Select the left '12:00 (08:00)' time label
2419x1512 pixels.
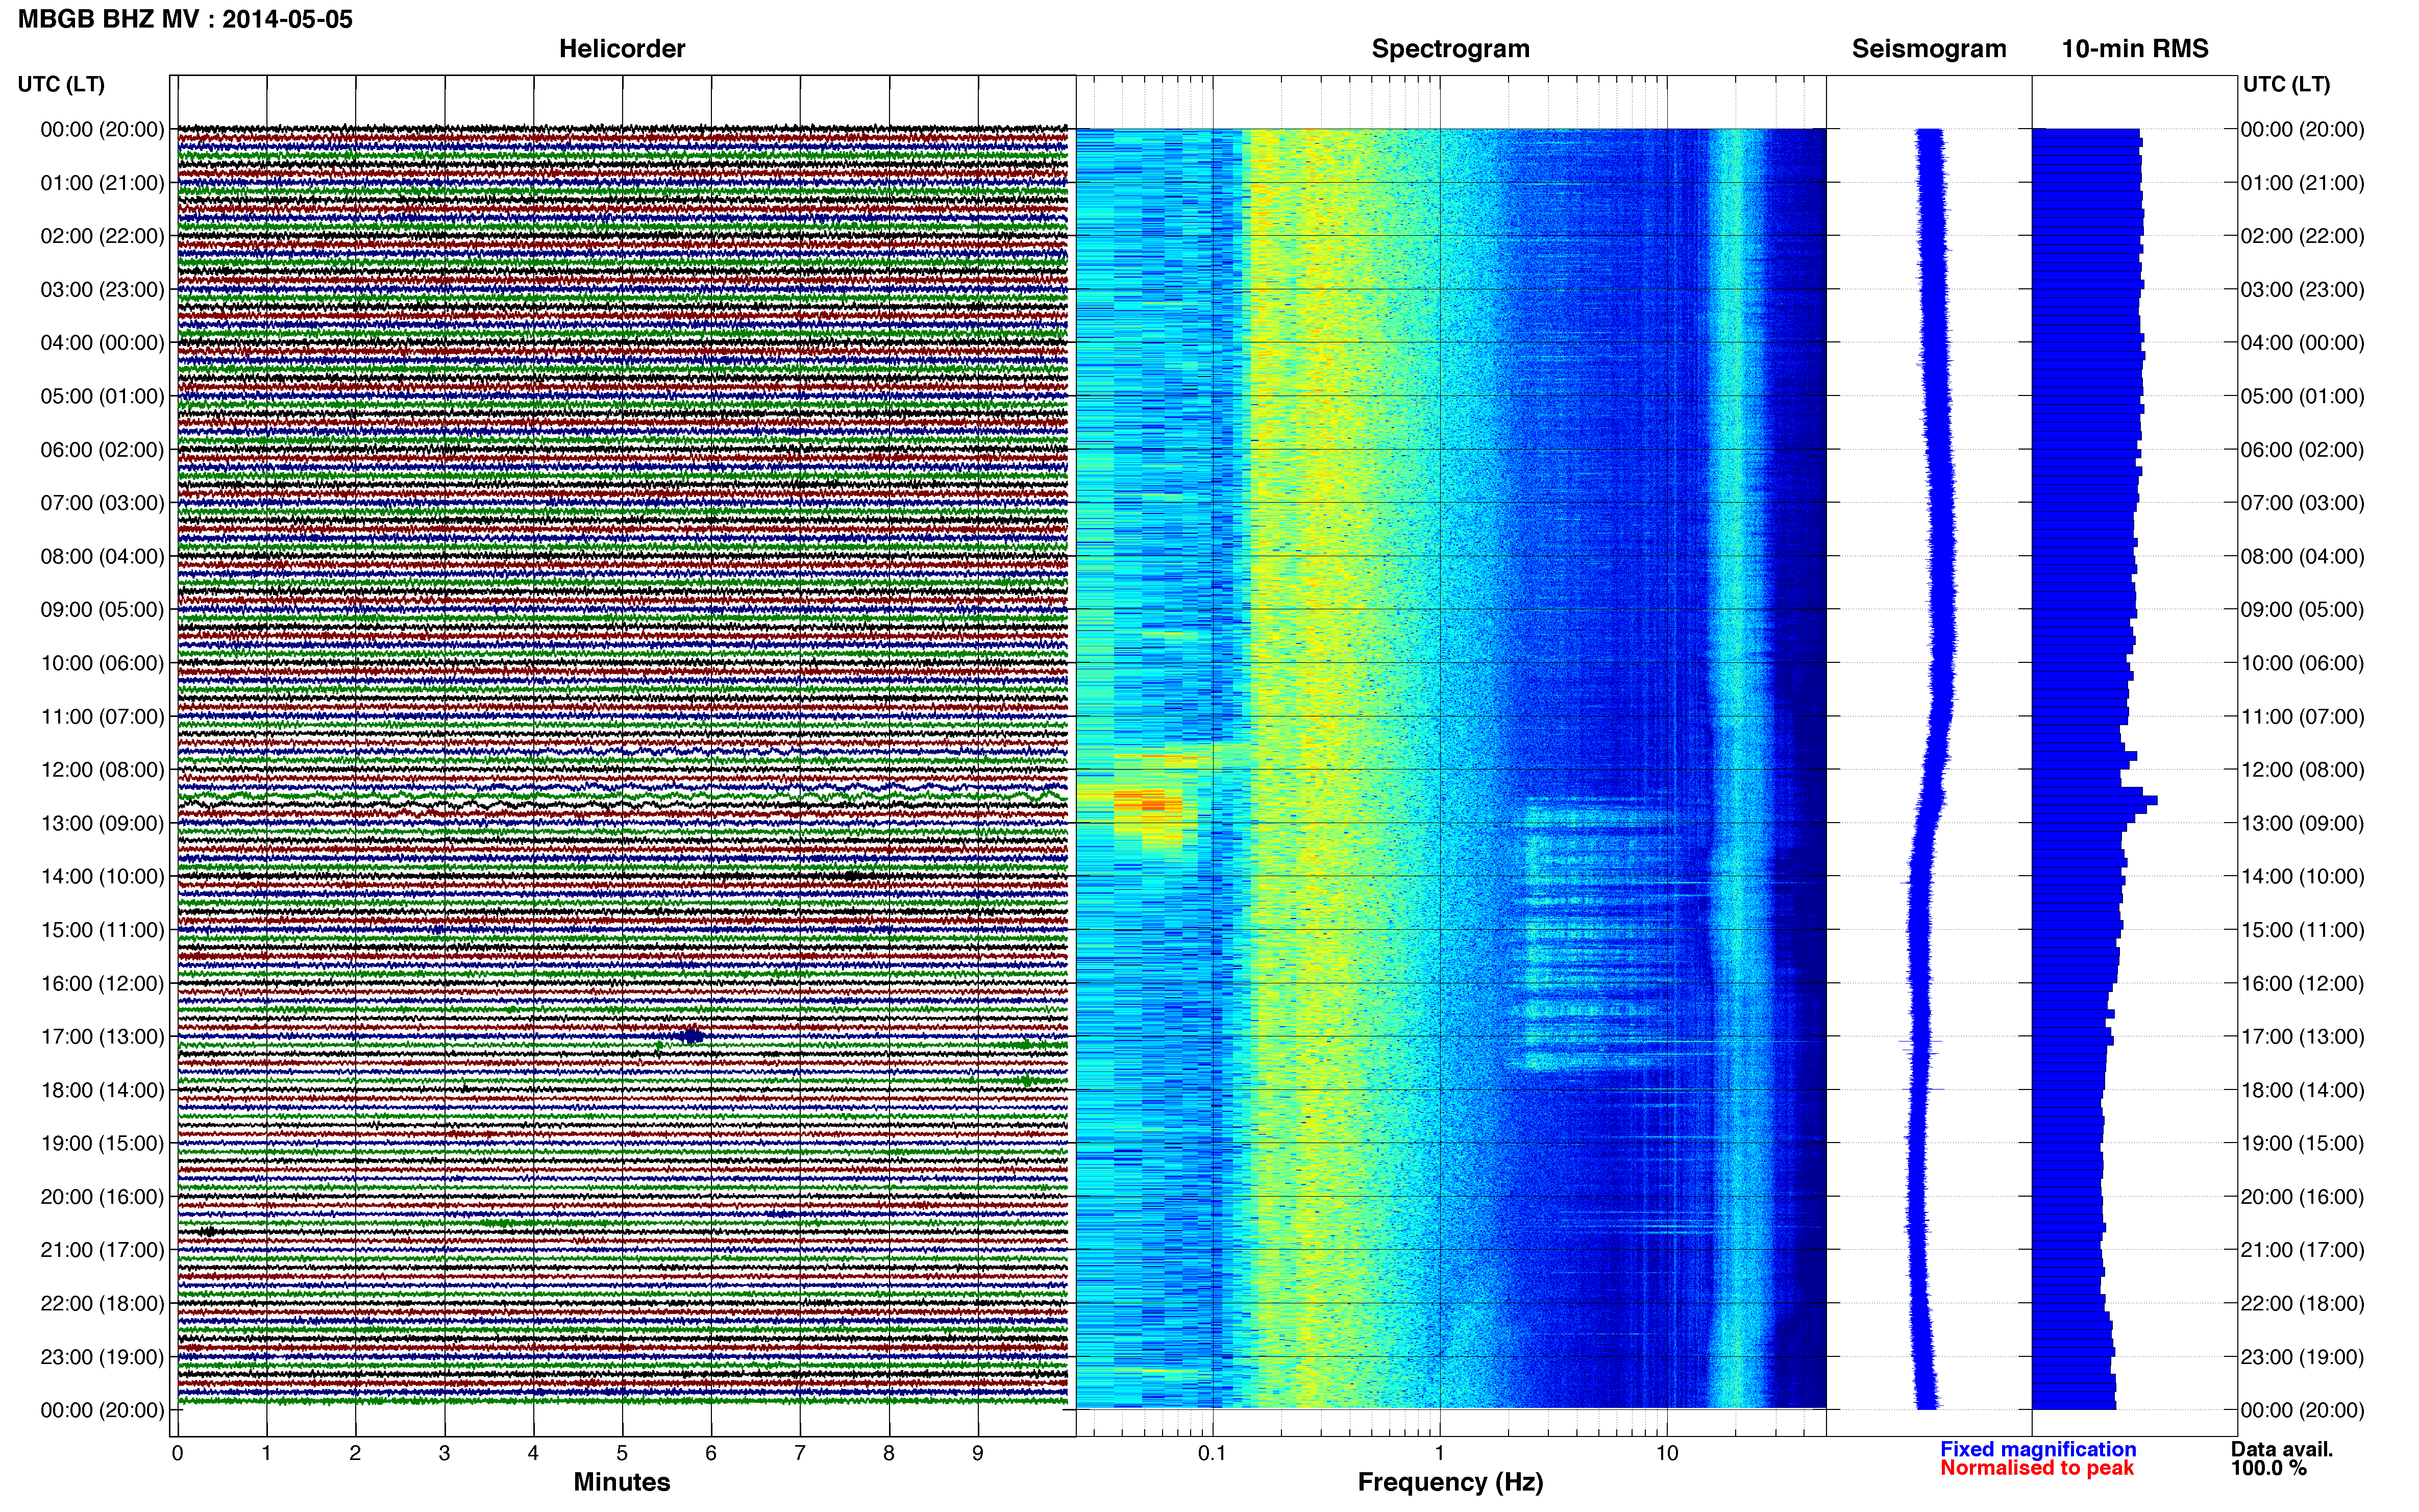tap(102, 770)
